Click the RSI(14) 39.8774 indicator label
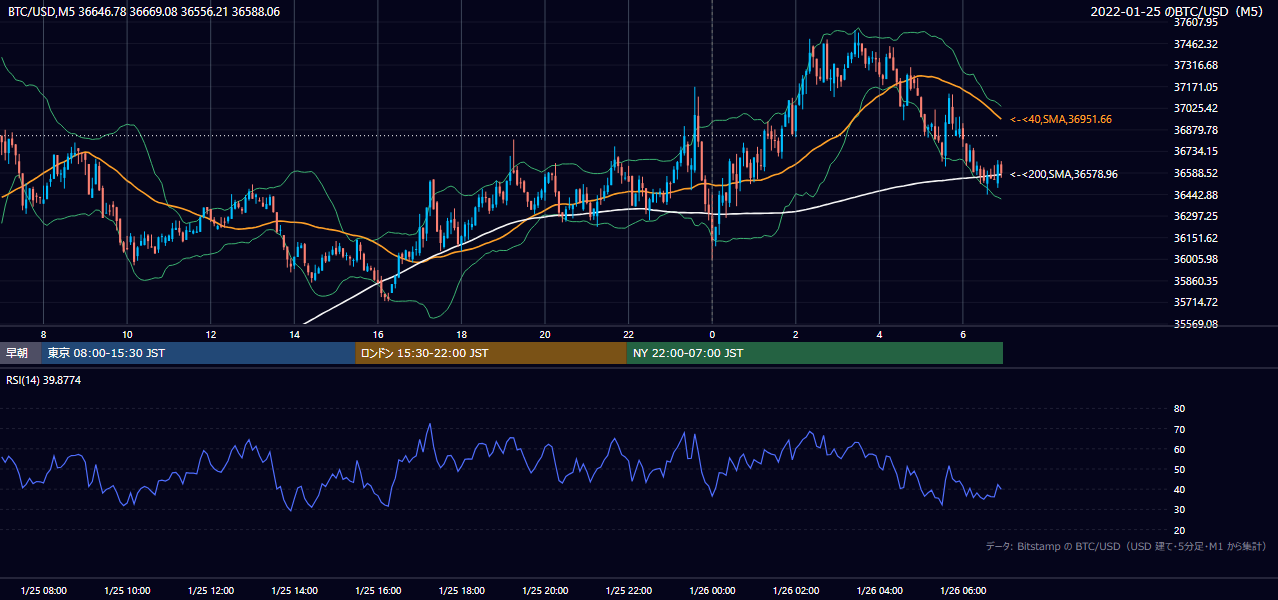Viewport: 1278px width, 600px height. 44,380
